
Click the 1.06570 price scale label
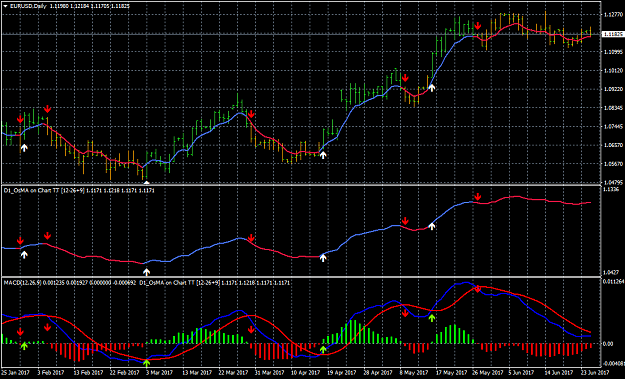(x=613, y=145)
